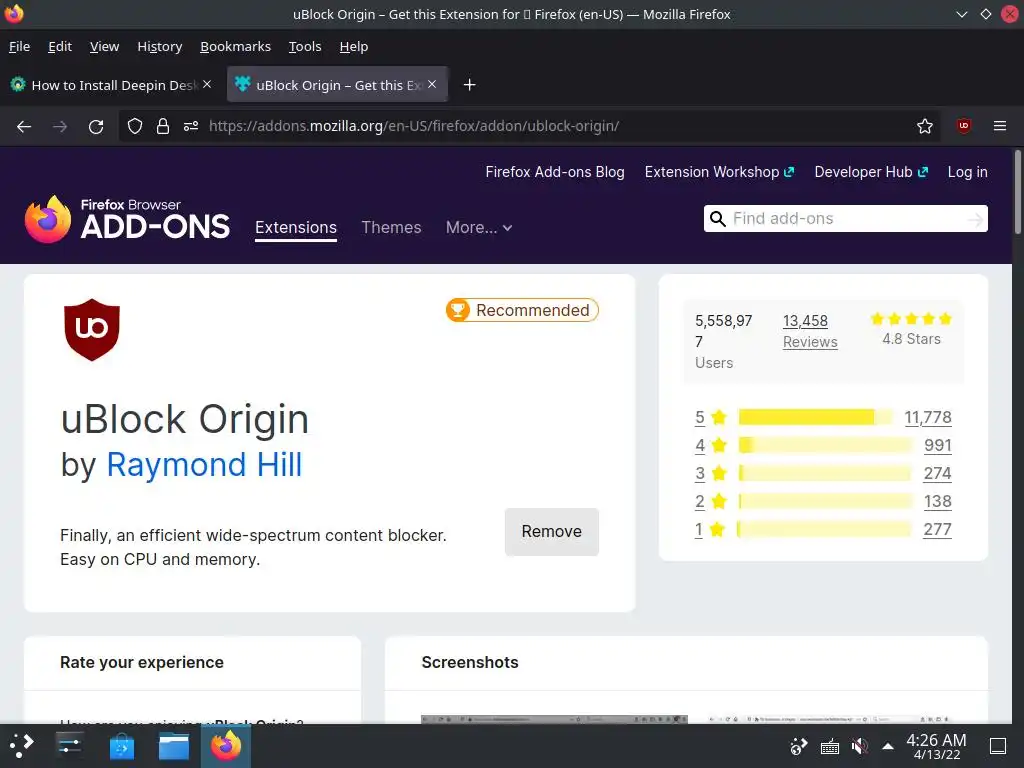Click the Recommended badge
Image resolution: width=1024 pixels, height=768 pixels.
522,310
